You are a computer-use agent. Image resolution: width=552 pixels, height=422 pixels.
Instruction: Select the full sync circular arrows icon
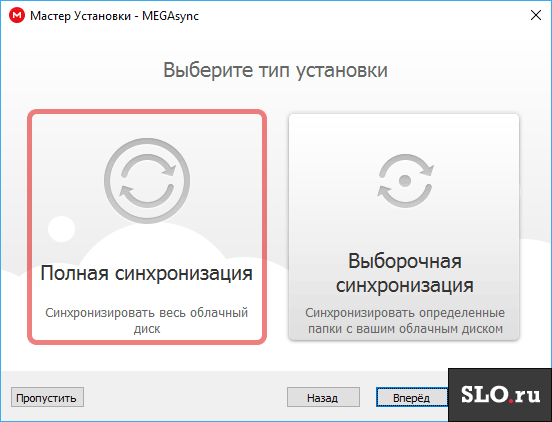tap(147, 181)
